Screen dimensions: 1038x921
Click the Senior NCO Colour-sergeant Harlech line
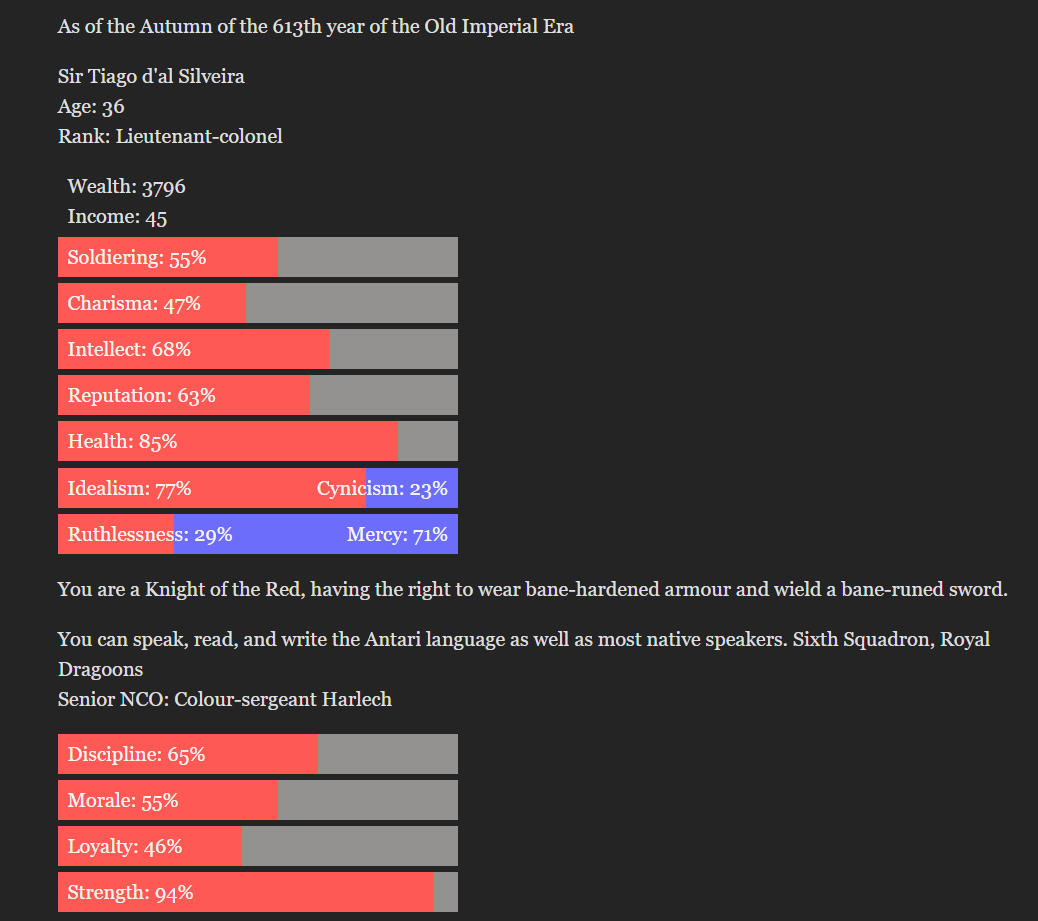click(224, 699)
